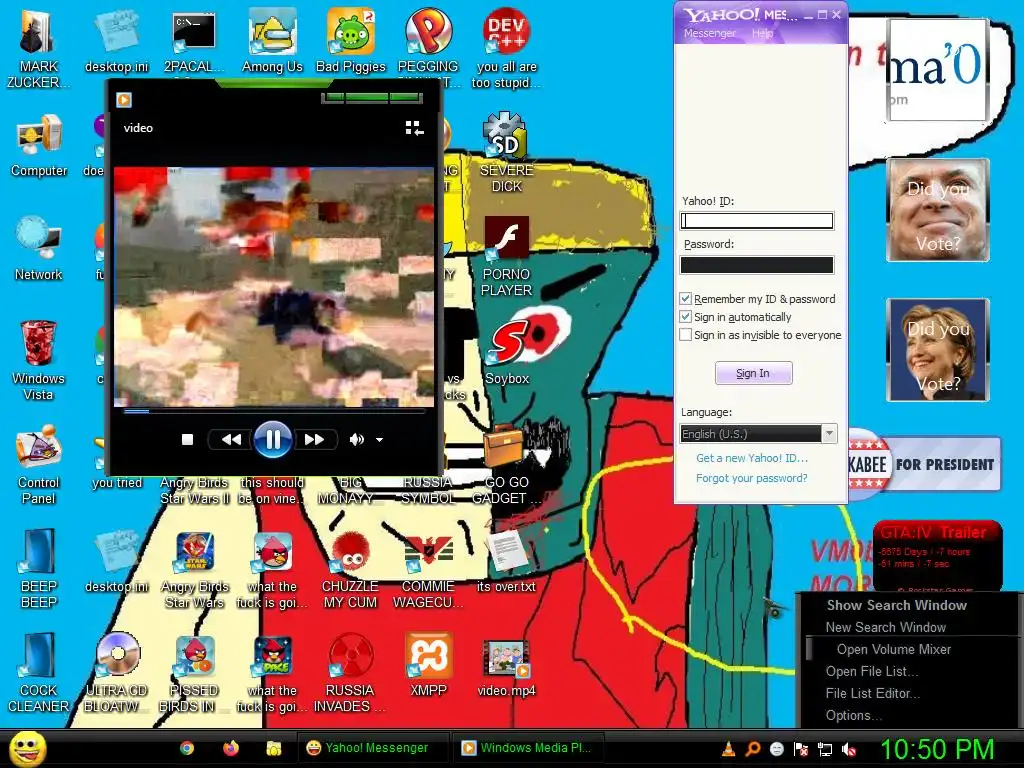1024x768 pixels.
Task: Select the Flash player desktop icon
Action: (506, 257)
